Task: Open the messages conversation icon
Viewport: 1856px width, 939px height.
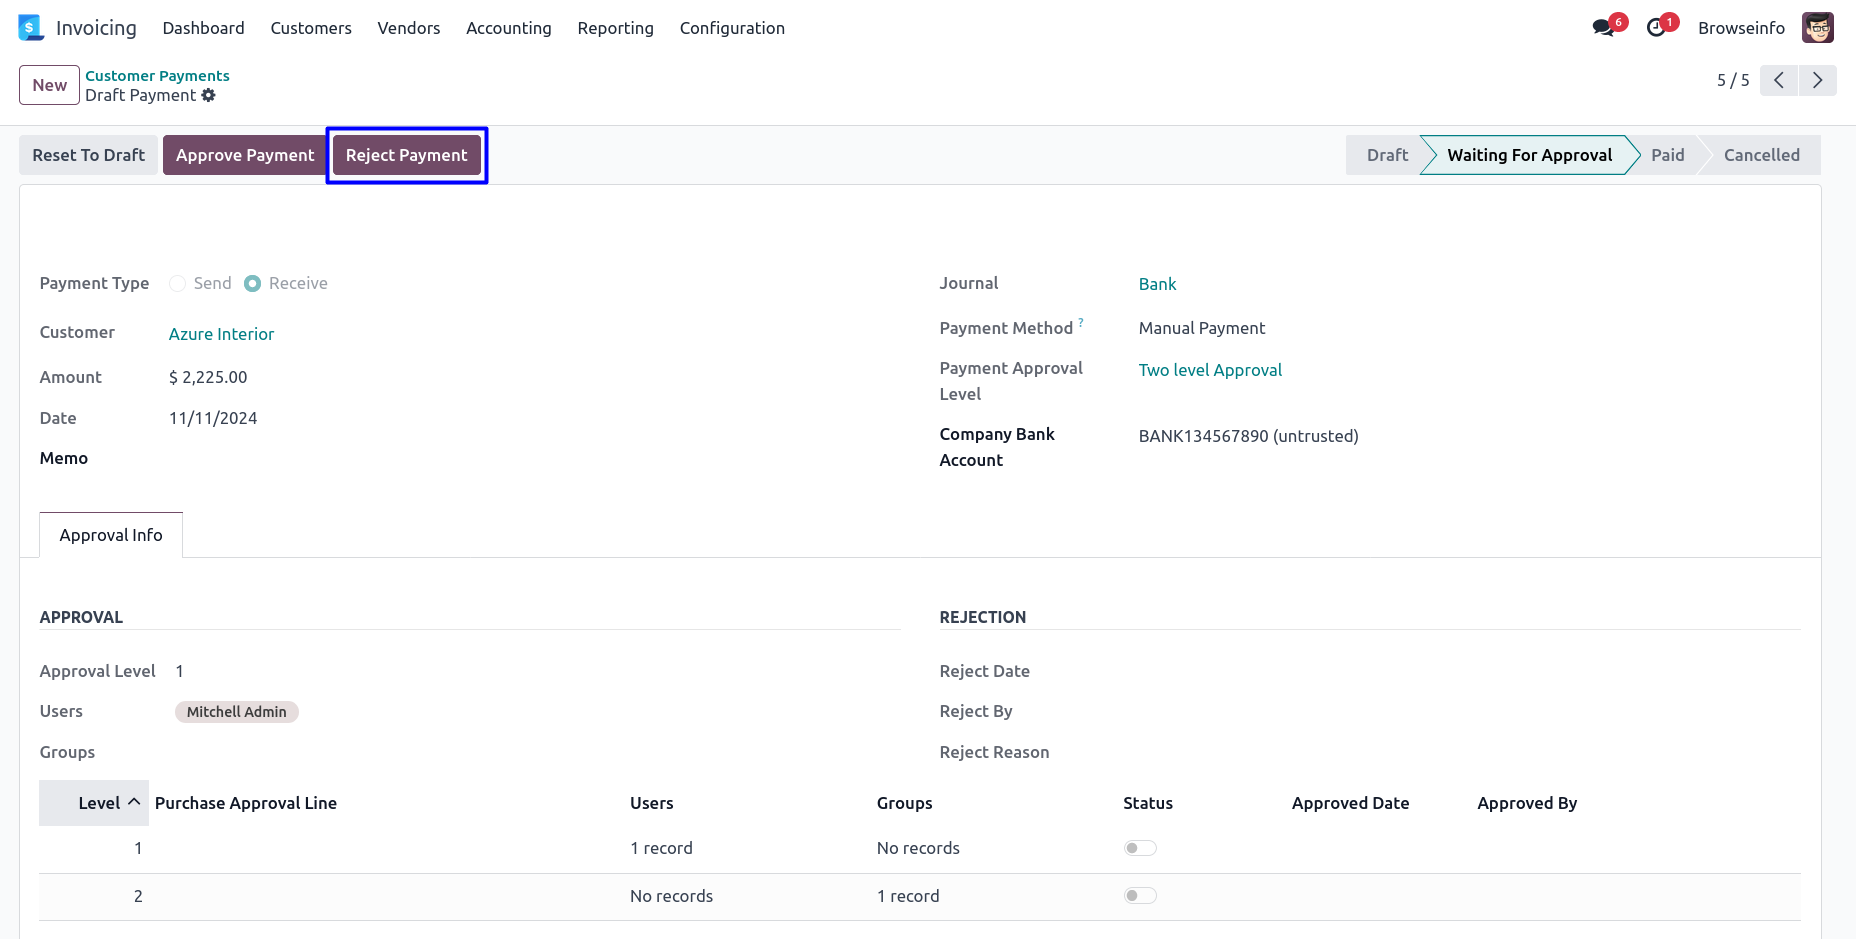Action: pyautogui.click(x=1603, y=28)
